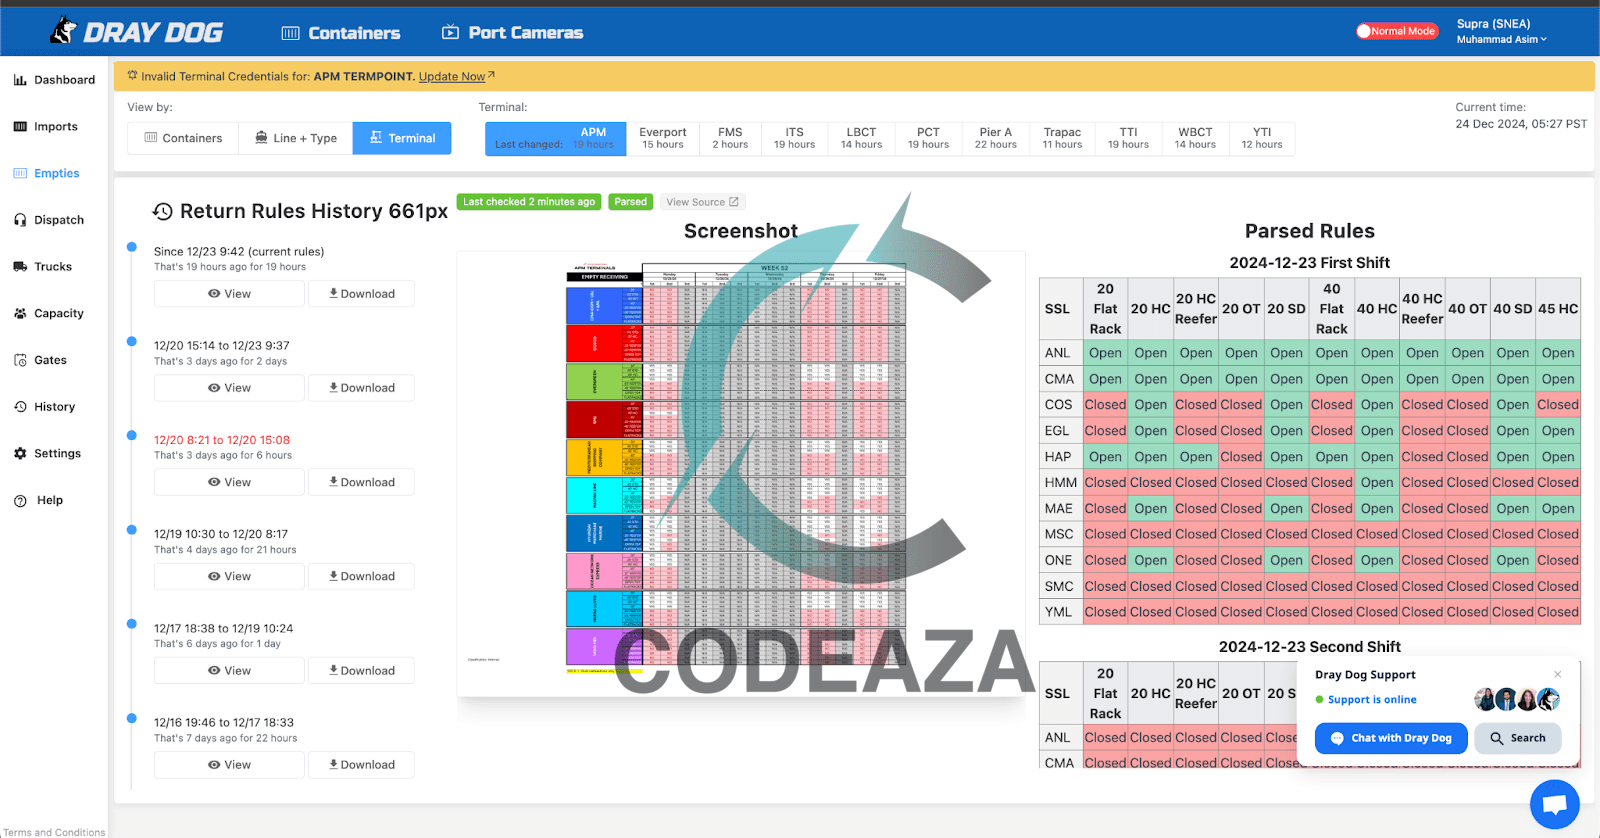Click the Imports sidebar icon
Viewport: 1600px width, 838px height.
pos(20,127)
